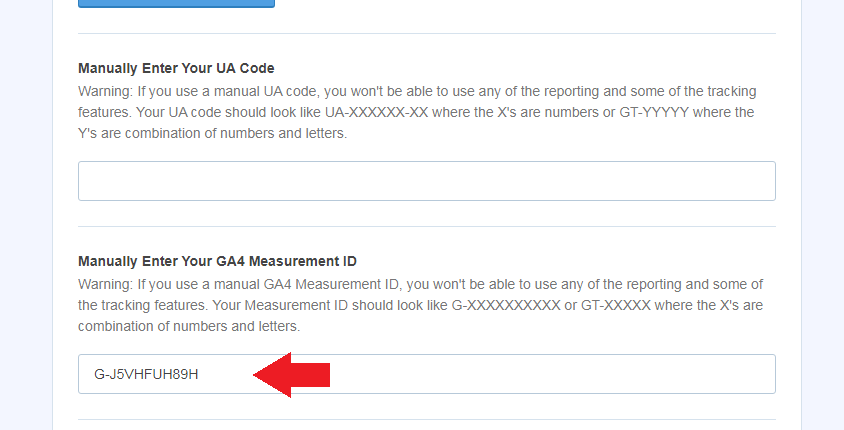The image size is (844, 430).
Task: Click 'Warning:' in the GA4 description
Action: 105,285
